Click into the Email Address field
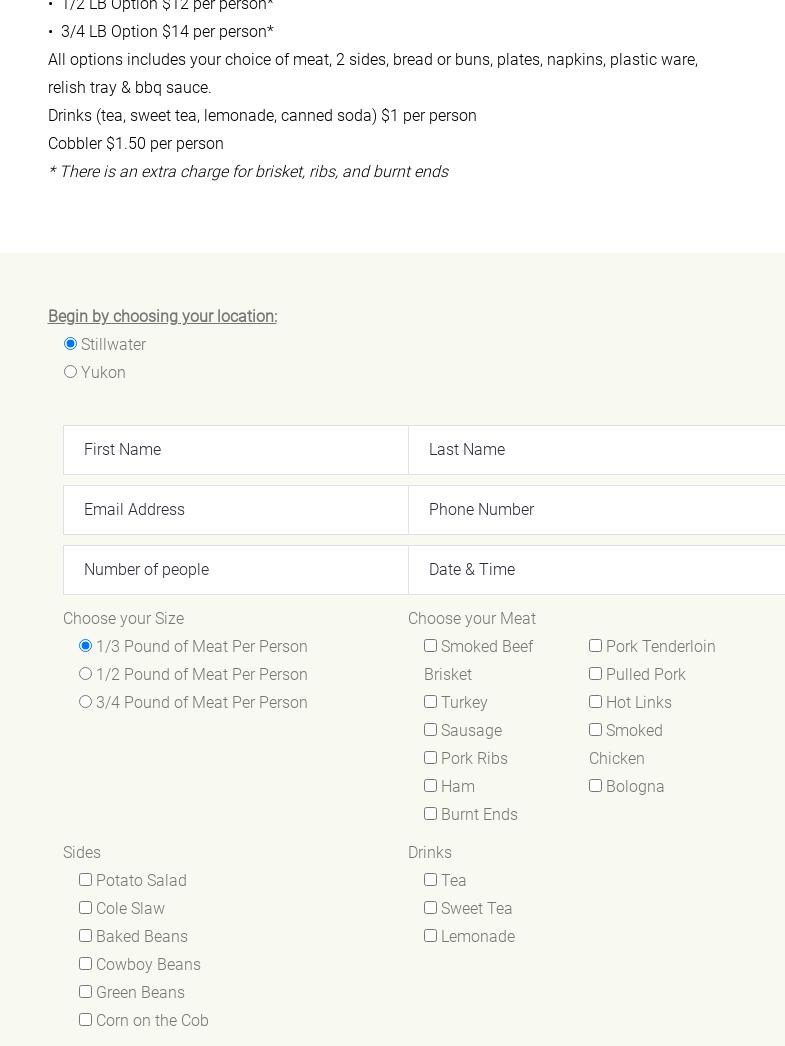Image resolution: width=785 pixels, height=1046 pixels. pos(236,510)
